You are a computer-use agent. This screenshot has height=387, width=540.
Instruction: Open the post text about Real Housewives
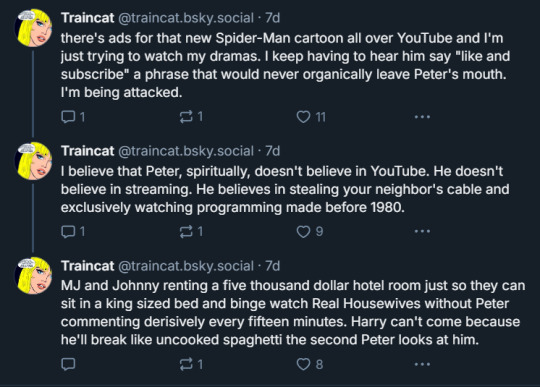tap(293, 313)
